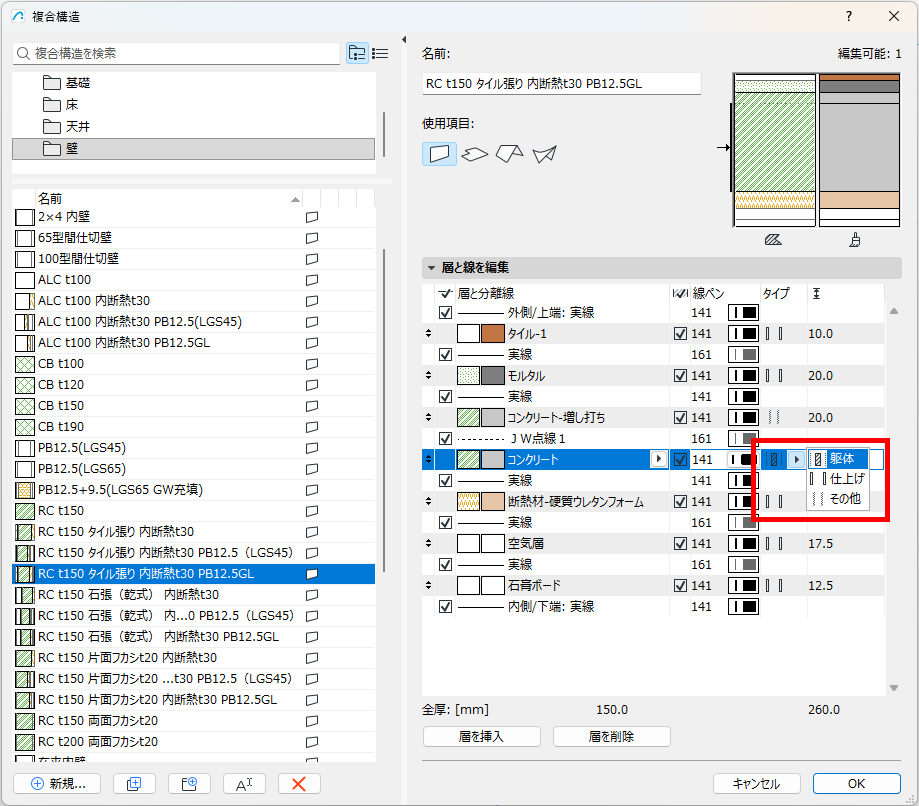Click the 層を挿入 button
The height and width of the screenshot is (806, 919).
[x=482, y=736]
